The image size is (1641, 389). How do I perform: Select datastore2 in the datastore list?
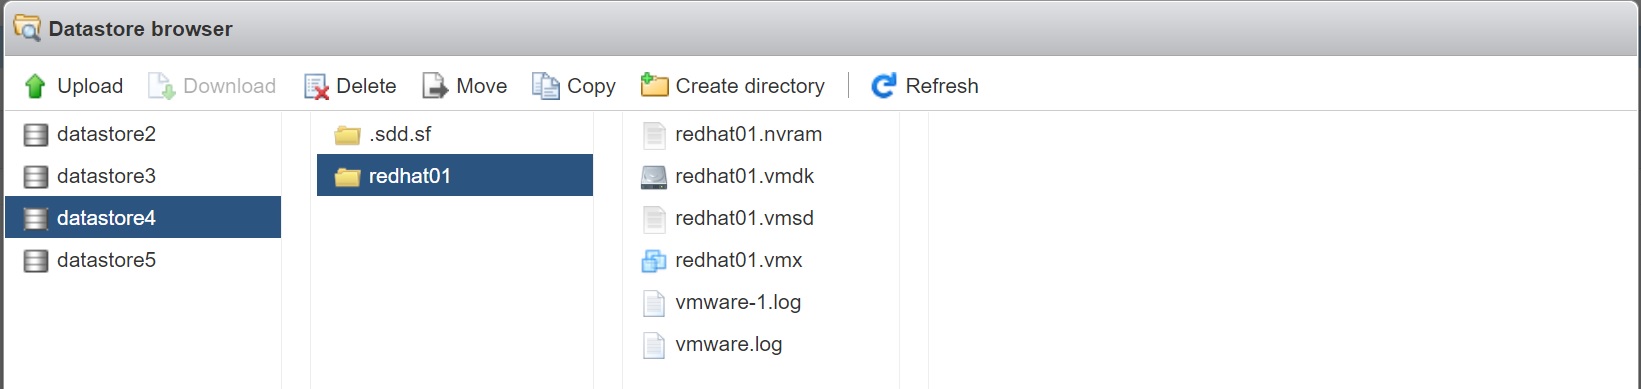click(143, 134)
